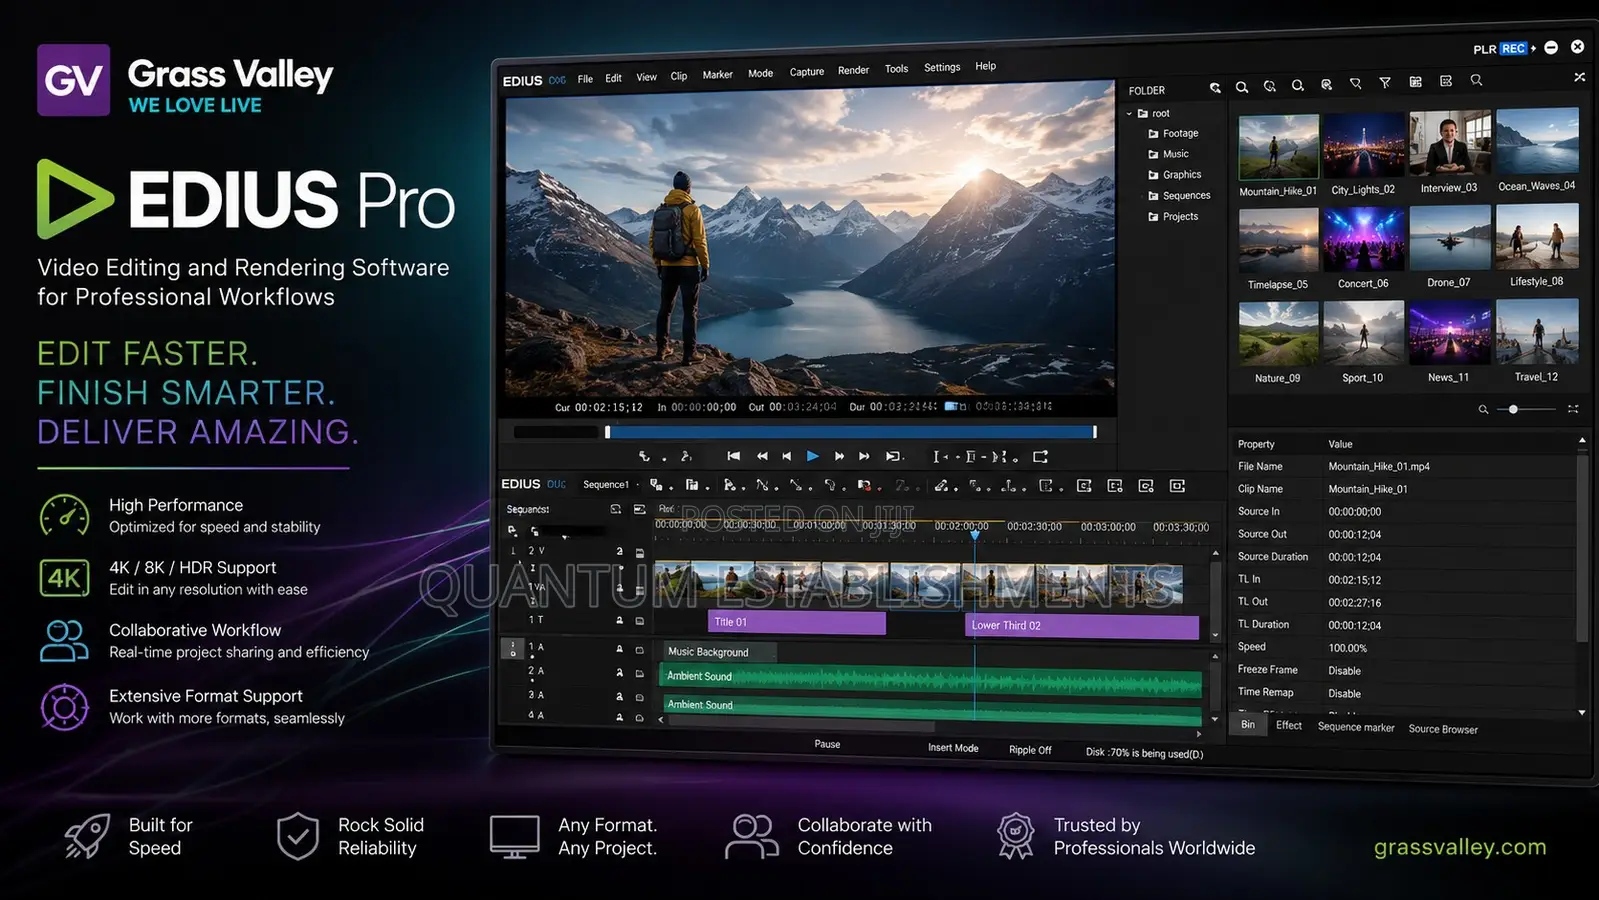Select the Concert_06 thumbnail
Screen dimensions: 1599x900
point(1363,240)
